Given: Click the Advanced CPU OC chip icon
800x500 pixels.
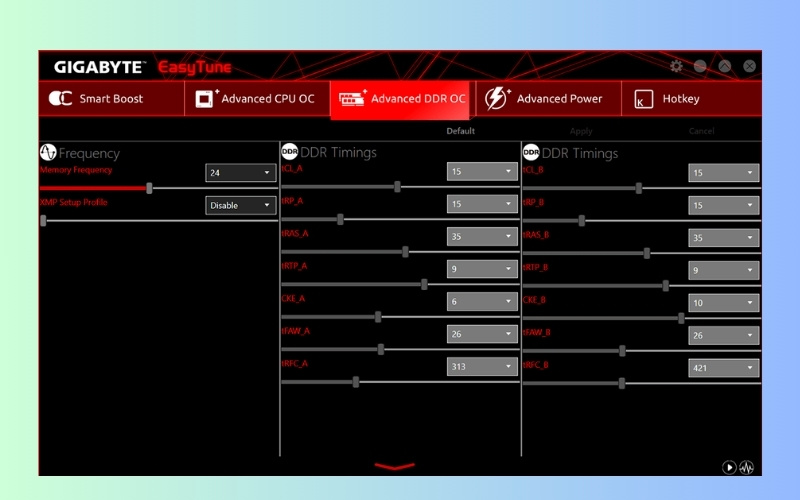Looking at the screenshot, I should click(x=206, y=99).
